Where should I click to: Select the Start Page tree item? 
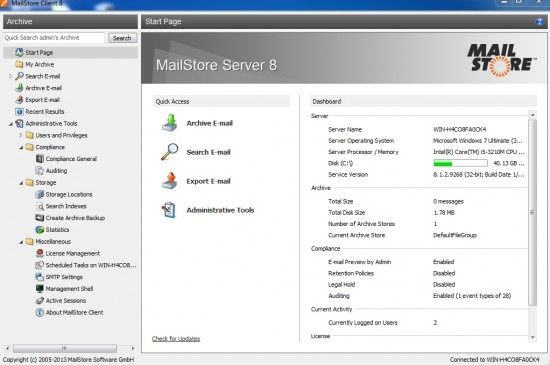coord(70,53)
